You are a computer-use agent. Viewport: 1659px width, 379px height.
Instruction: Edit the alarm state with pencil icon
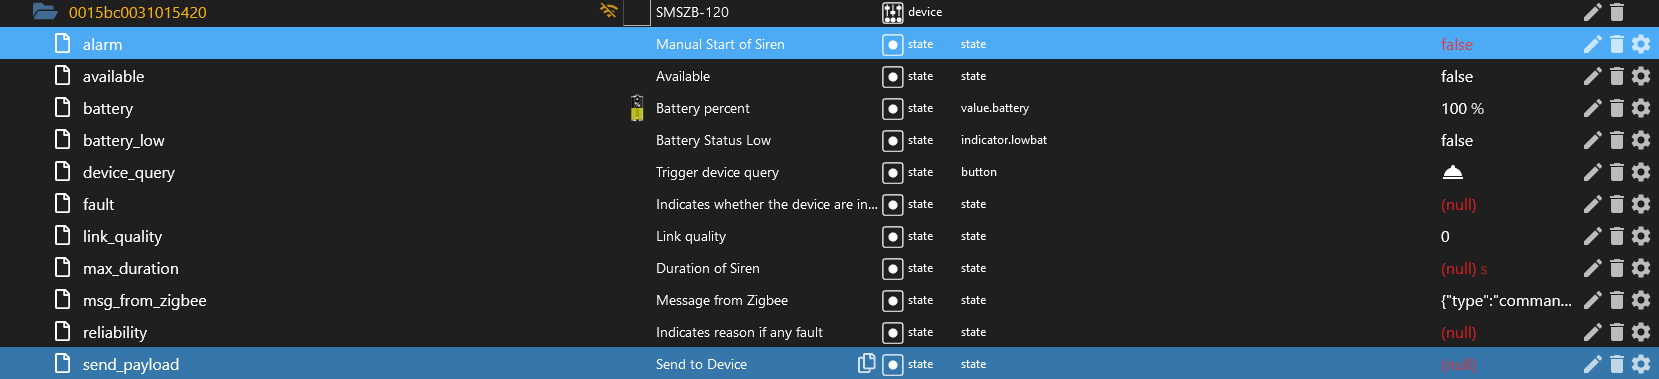pyautogui.click(x=1593, y=44)
